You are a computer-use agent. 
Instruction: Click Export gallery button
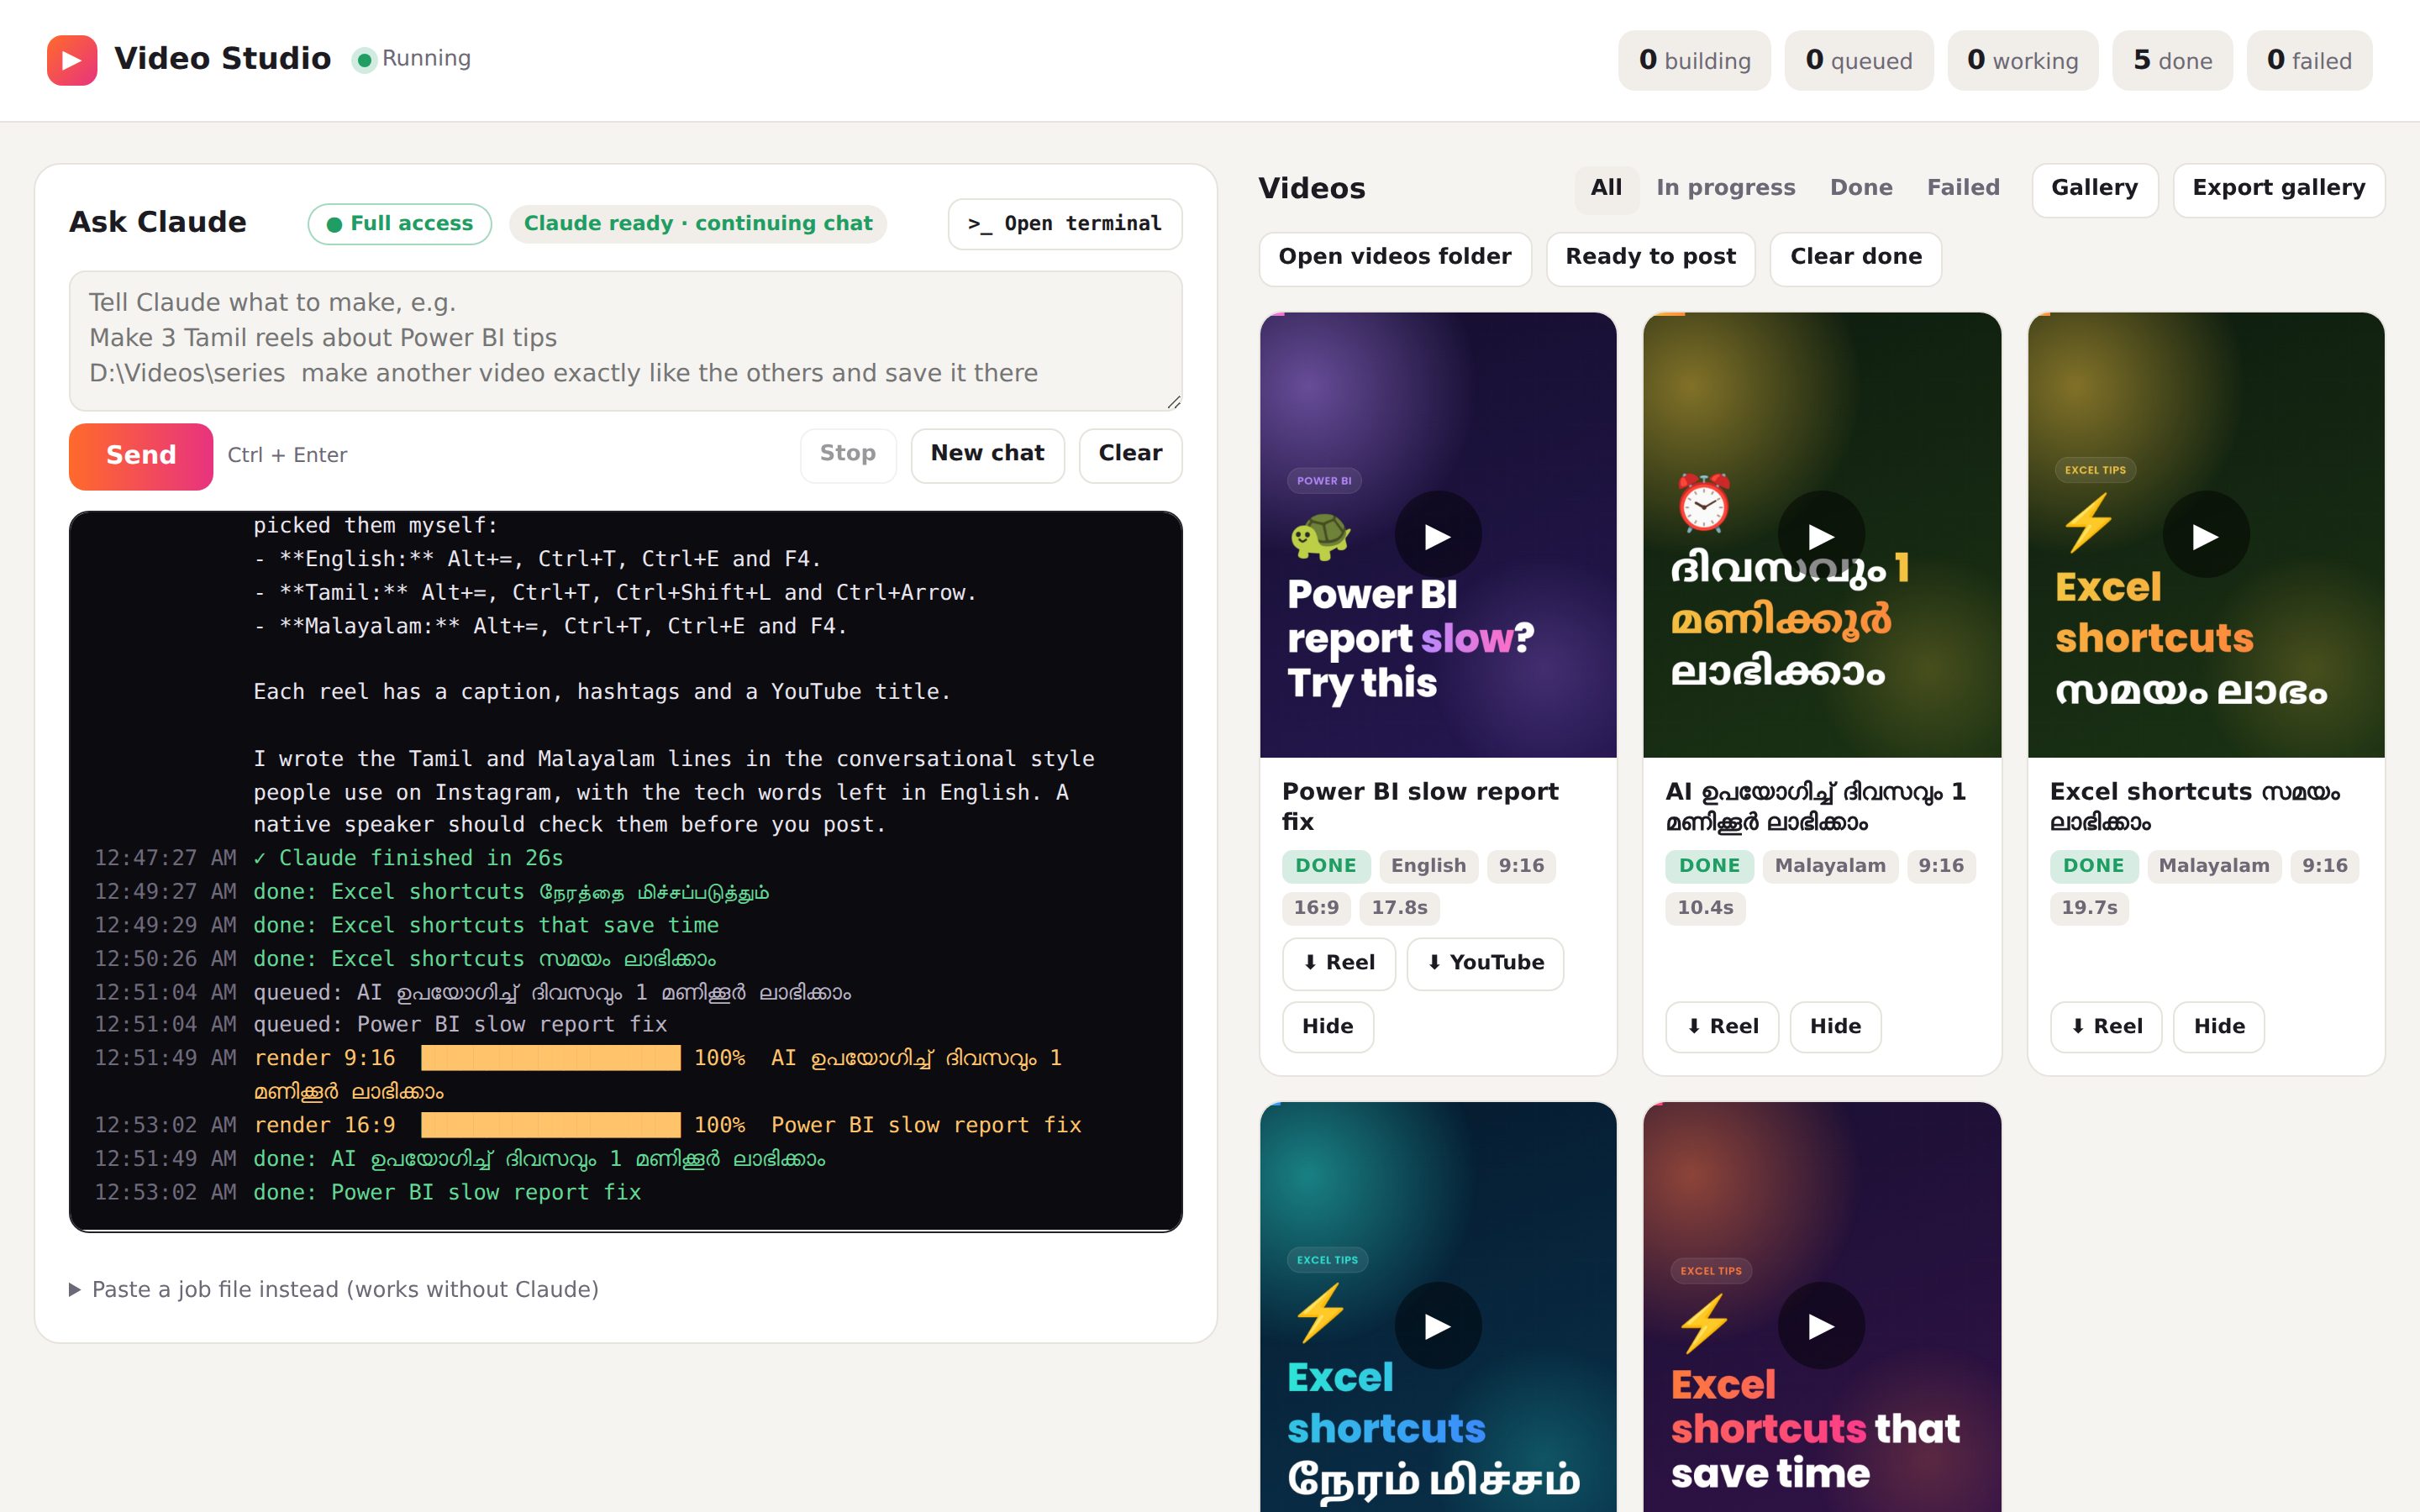point(2278,189)
